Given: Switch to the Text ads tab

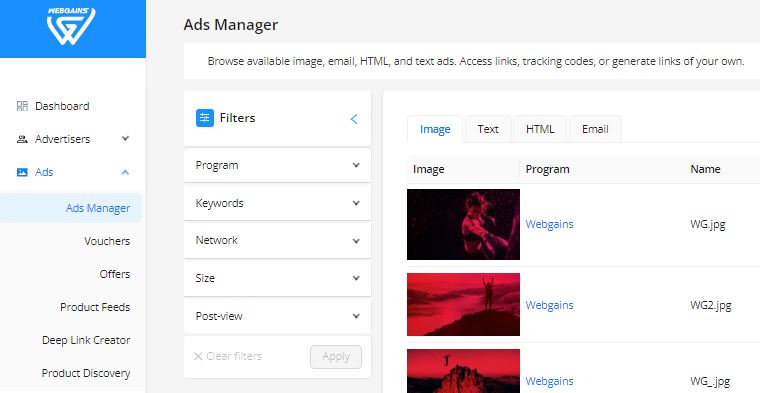Looking at the screenshot, I should (x=488, y=129).
